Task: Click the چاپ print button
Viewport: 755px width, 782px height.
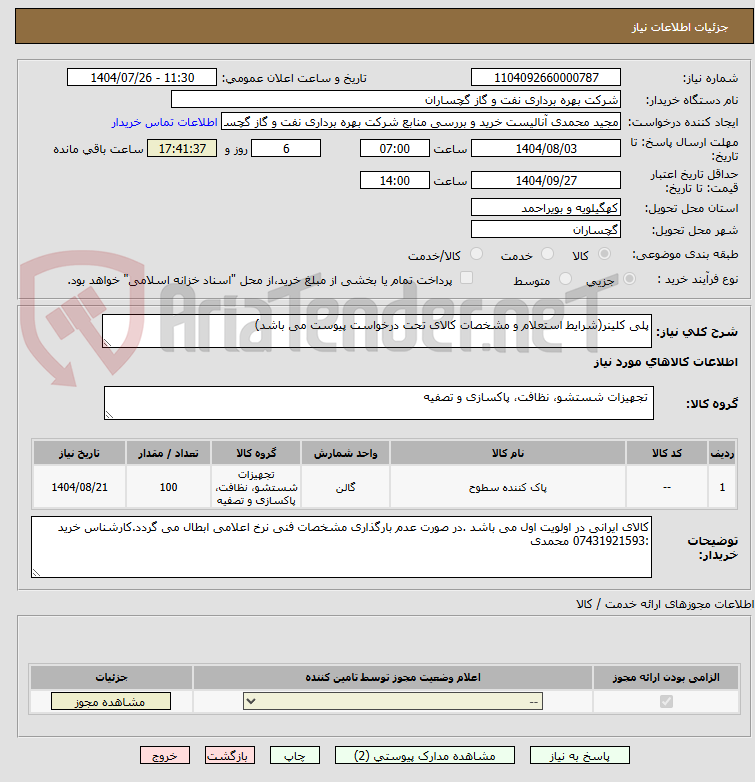Action: tap(295, 756)
